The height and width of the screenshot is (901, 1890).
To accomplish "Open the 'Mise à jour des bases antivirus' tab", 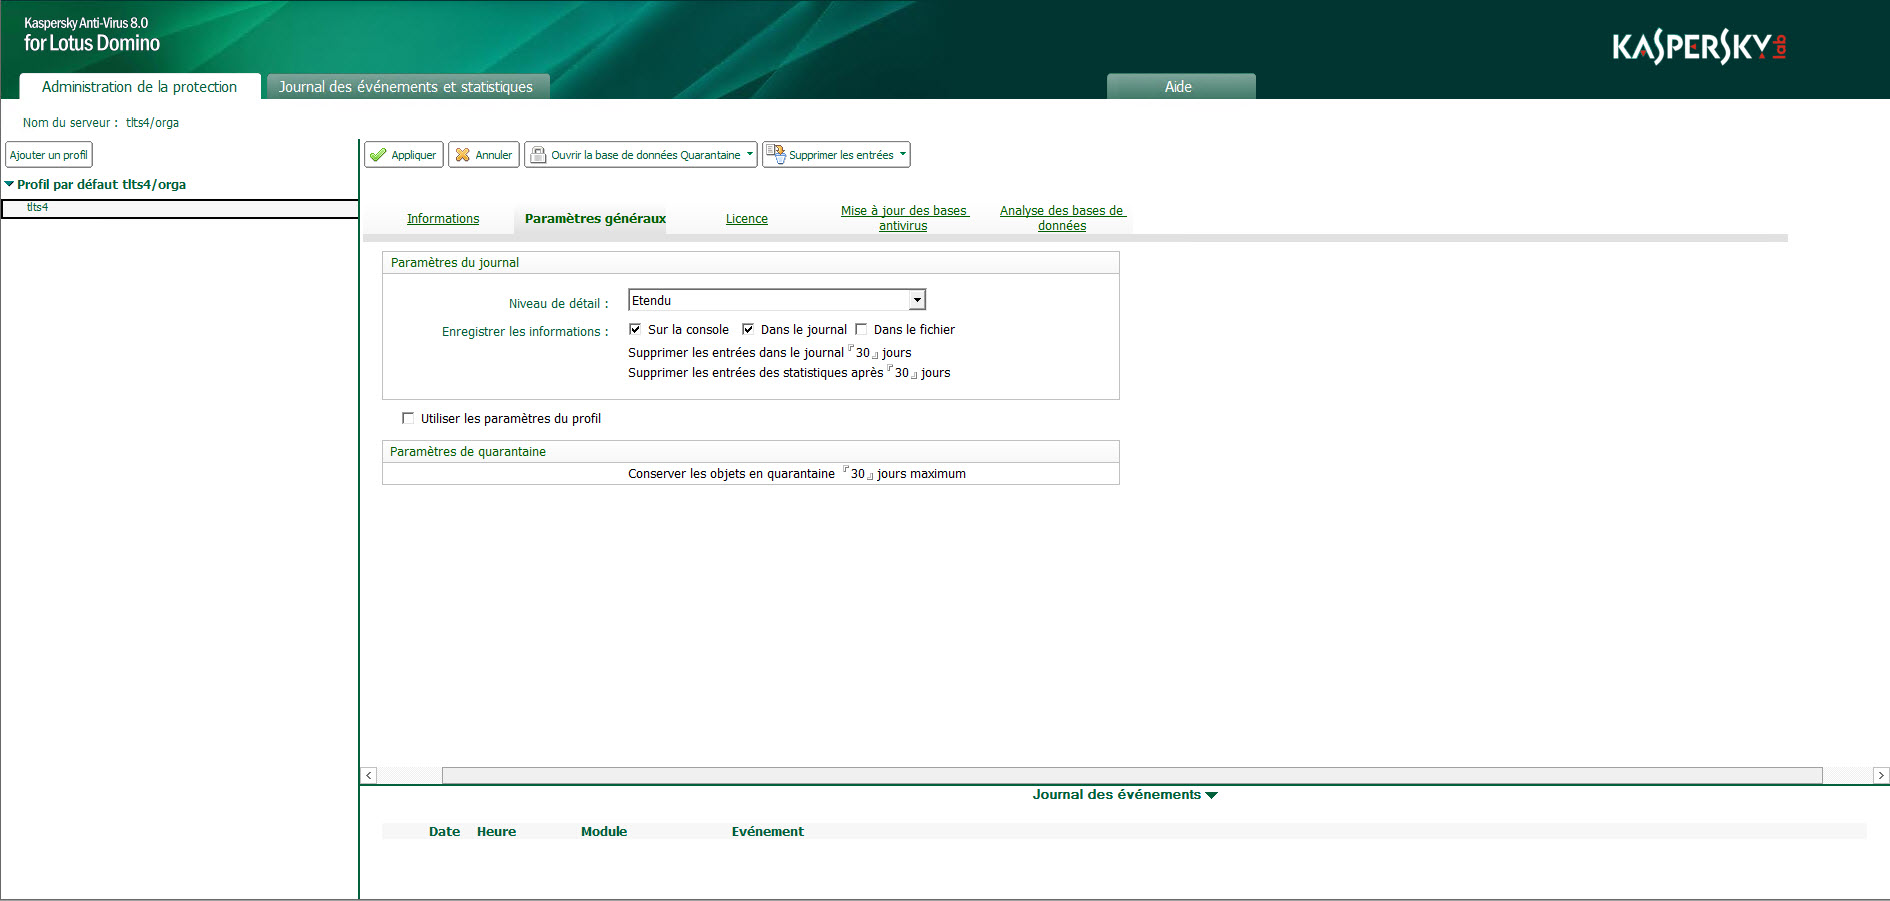I will [903, 218].
